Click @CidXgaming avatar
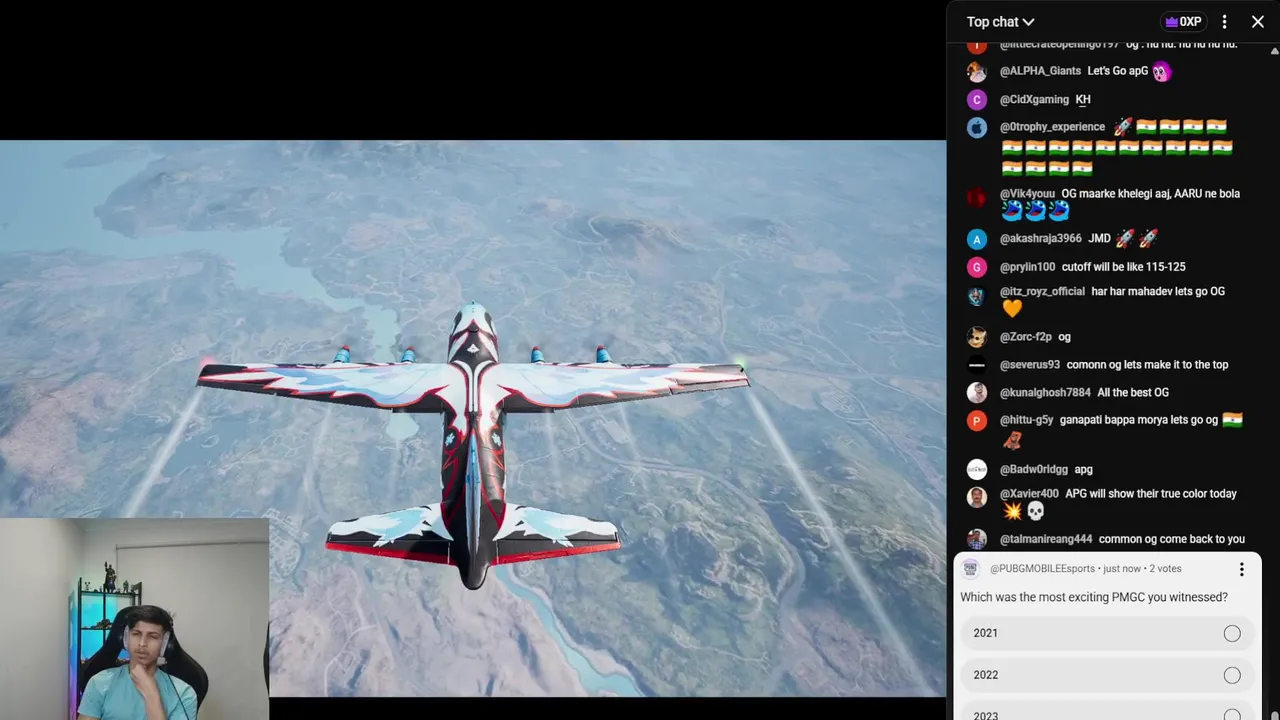The image size is (1280, 720). 977,100
